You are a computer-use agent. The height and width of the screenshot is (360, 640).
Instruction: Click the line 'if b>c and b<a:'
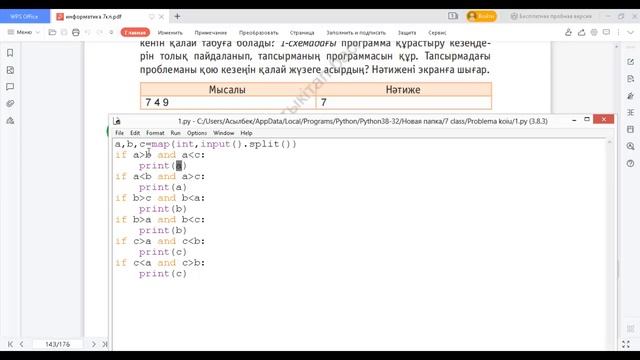coord(160,198)
